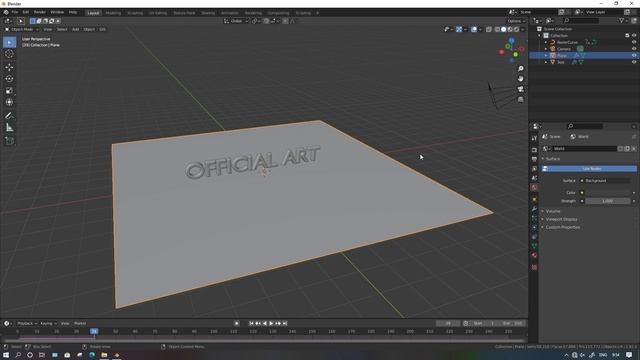Switch to the Sculpting workspace tab

coord(135,13)
